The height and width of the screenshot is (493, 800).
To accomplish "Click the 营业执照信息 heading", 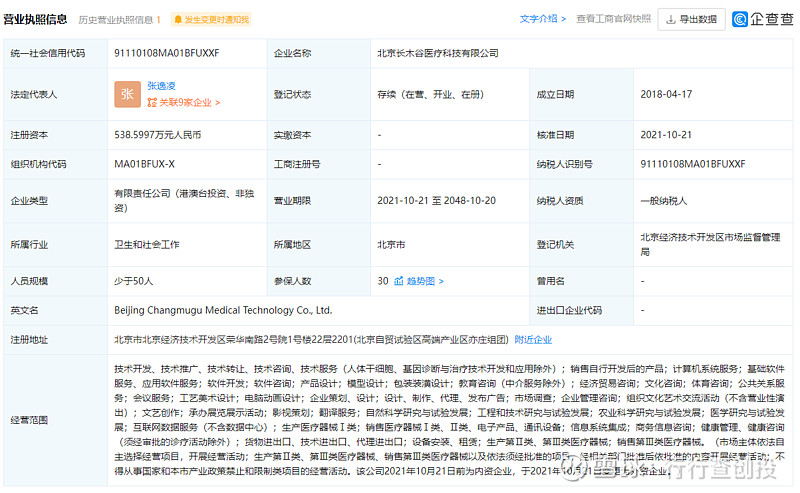I will [35, 19].
